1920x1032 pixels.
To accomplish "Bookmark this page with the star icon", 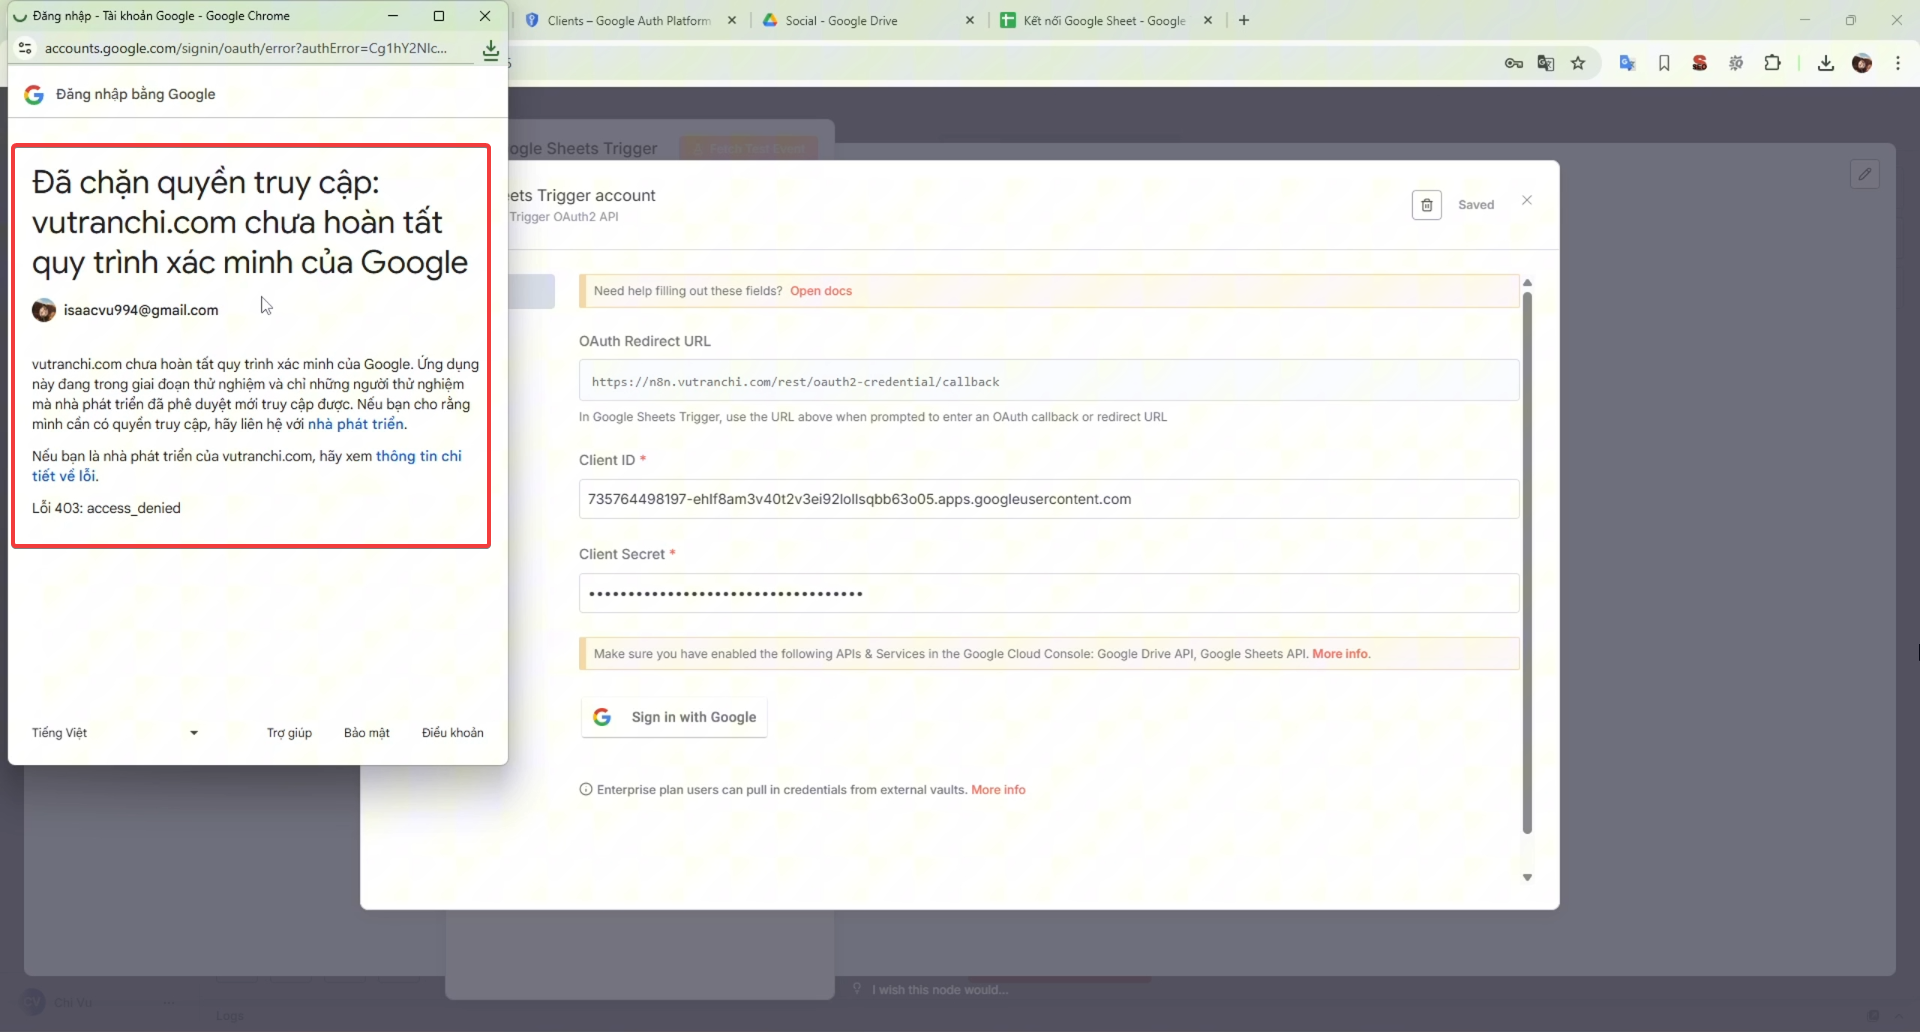I will pyautogui.click(x=1578, y=63).
